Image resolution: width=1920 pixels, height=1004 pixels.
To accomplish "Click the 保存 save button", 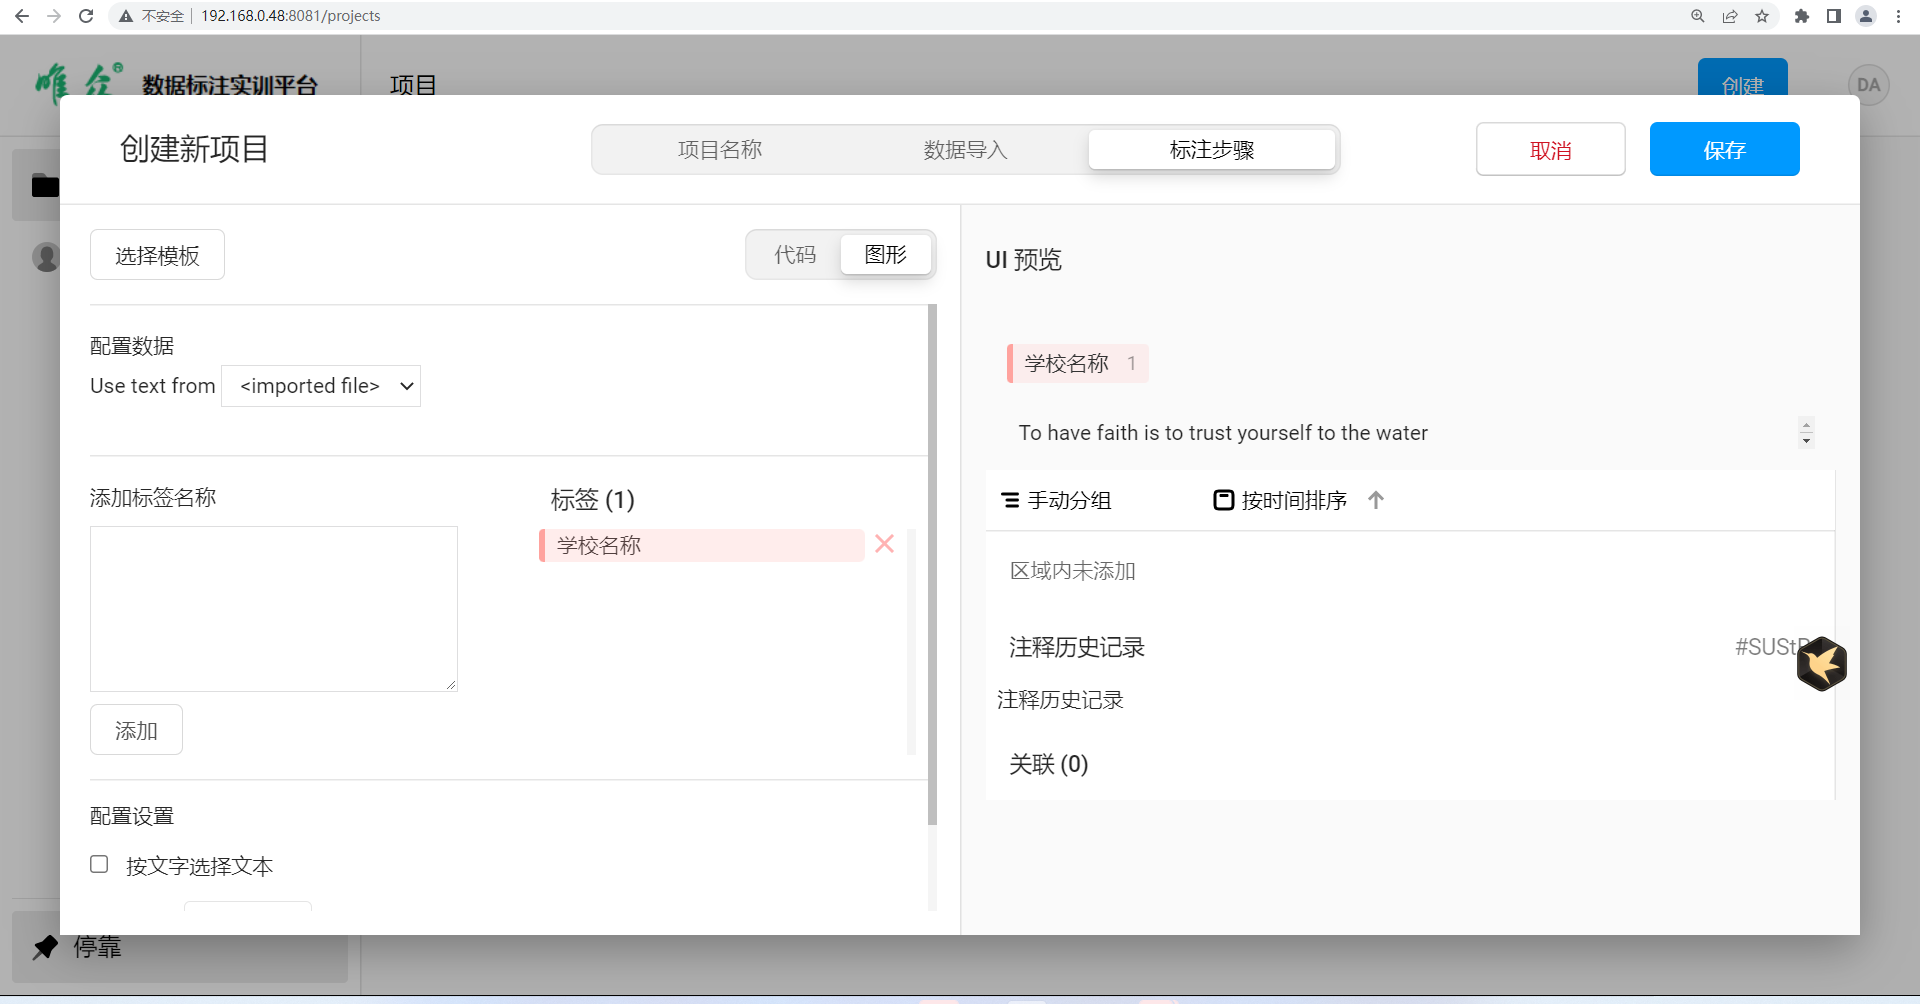I will (1724, 150).
